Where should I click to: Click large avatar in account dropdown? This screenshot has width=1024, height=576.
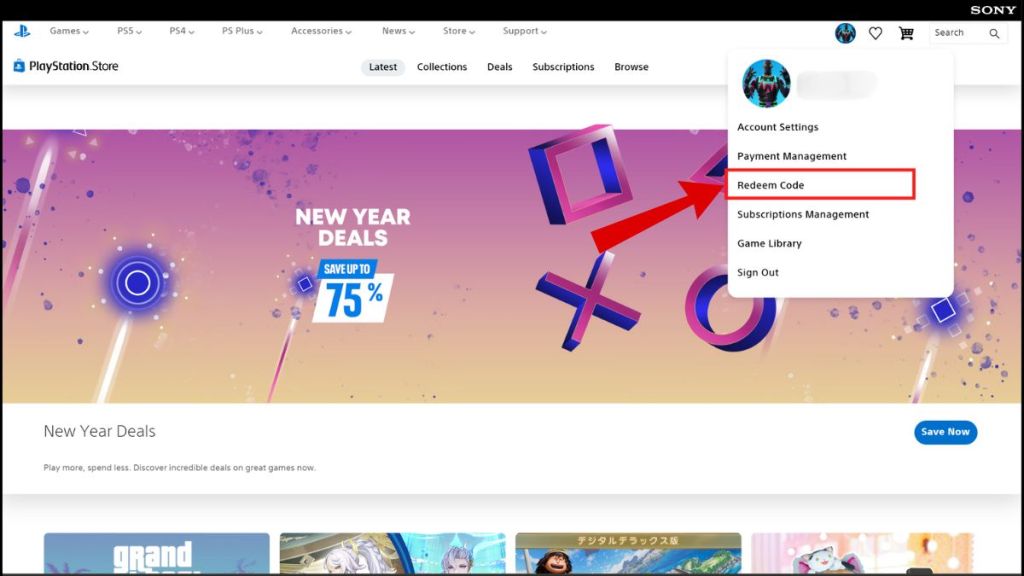tap(766, 84)
